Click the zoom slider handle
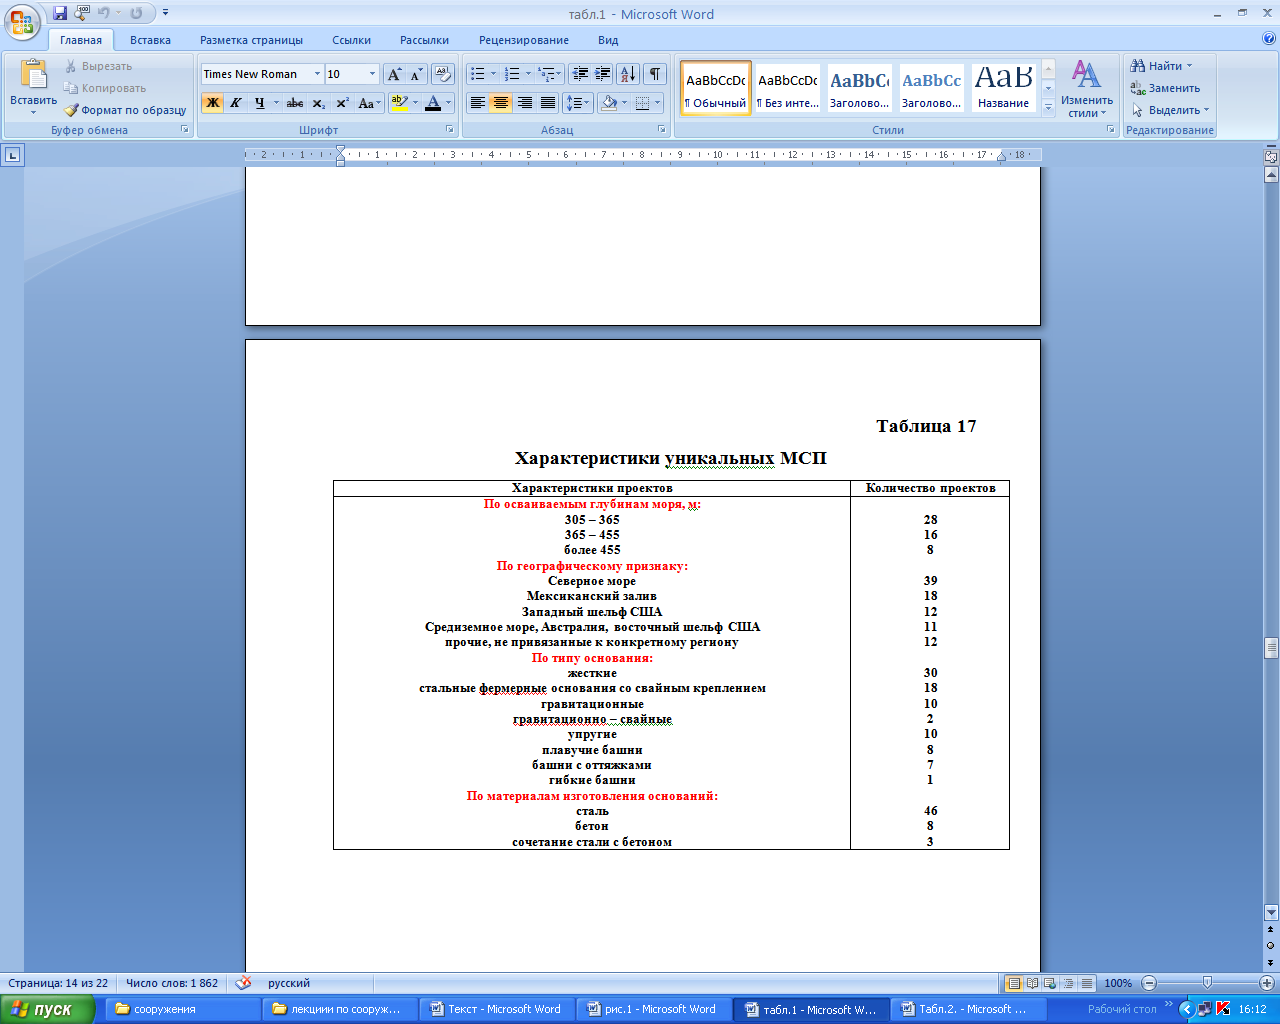Image resolution: width=1280 pixels, height=1024 pixels. click(x=1207, y=983)
